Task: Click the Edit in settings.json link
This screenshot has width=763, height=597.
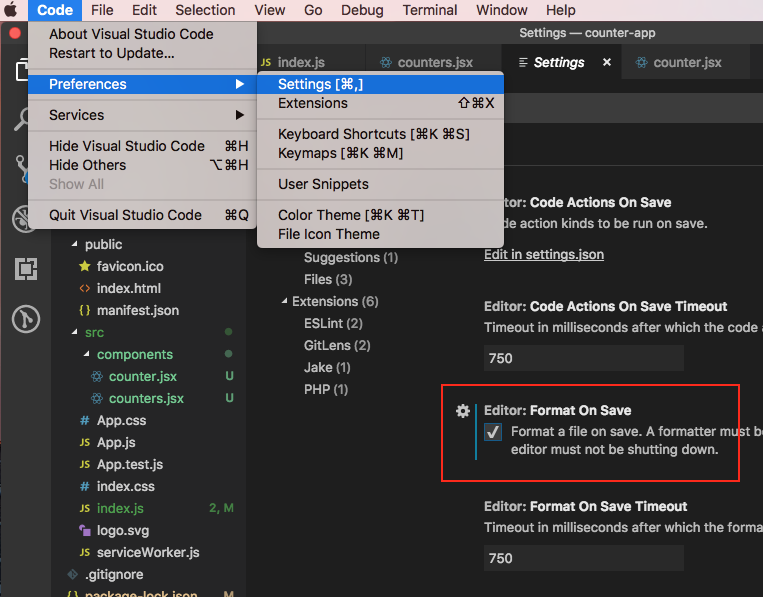Action: (544, 254)
